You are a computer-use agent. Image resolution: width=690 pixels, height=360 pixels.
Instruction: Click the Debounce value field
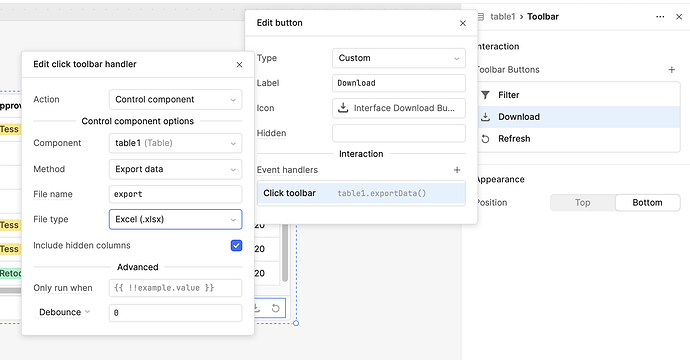tap(176, 313)
